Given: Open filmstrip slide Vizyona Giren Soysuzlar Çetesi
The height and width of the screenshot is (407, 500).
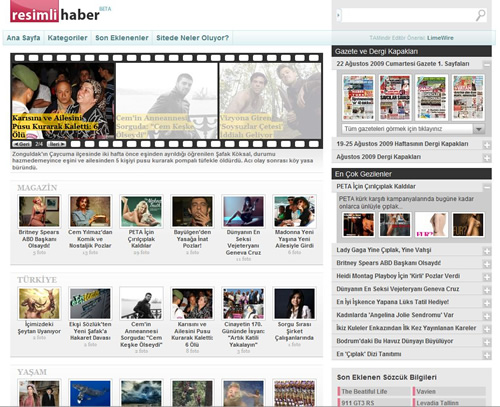Looking at the screenshot, I should [270, 101].
